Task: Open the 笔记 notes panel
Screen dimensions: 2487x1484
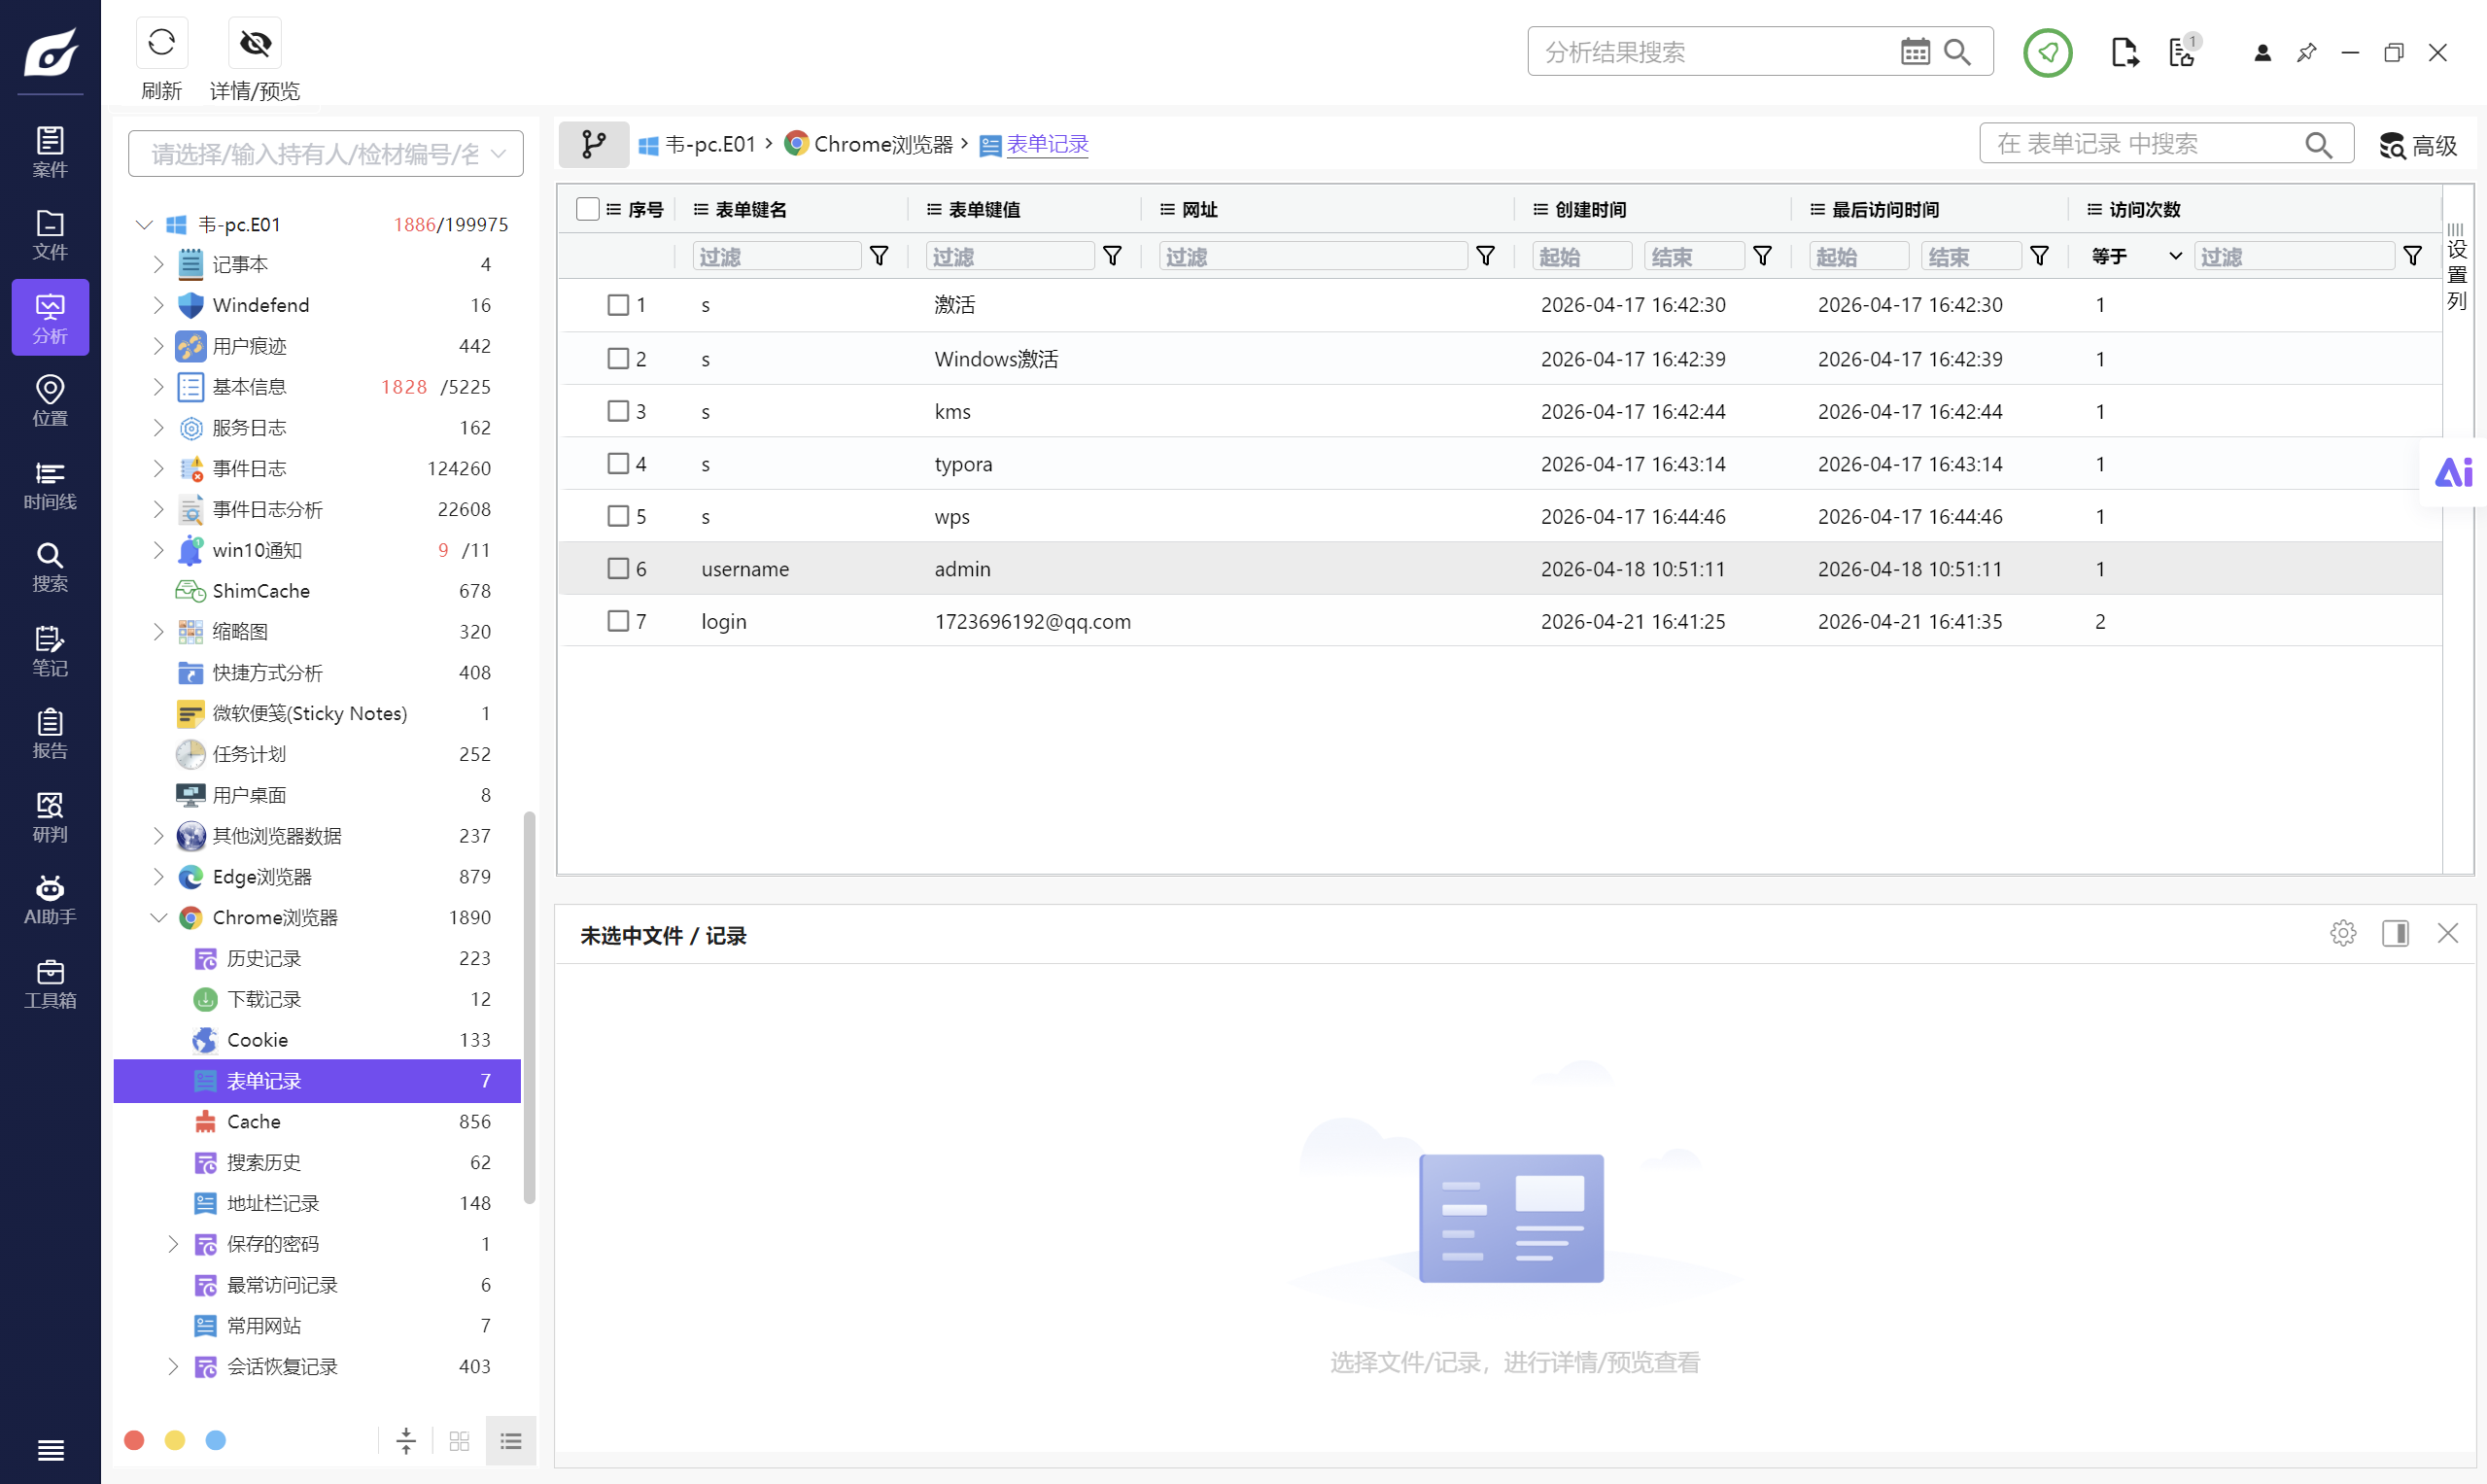Action: tap(50, 651)
